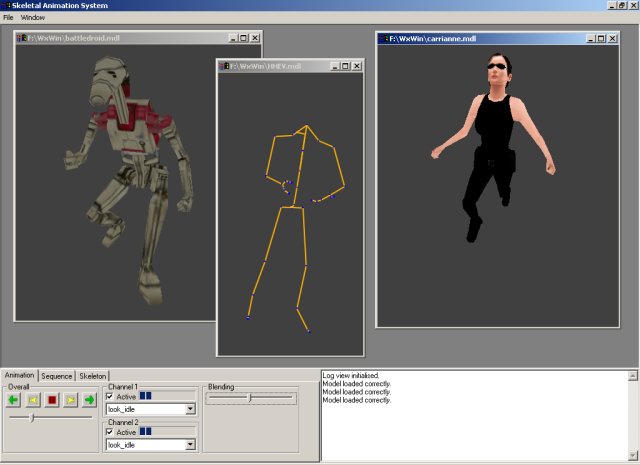The width and height of the screenshot is (640, 465).
Task: Minimize the battledroid.mdl window
Action: tap(233, 38)
